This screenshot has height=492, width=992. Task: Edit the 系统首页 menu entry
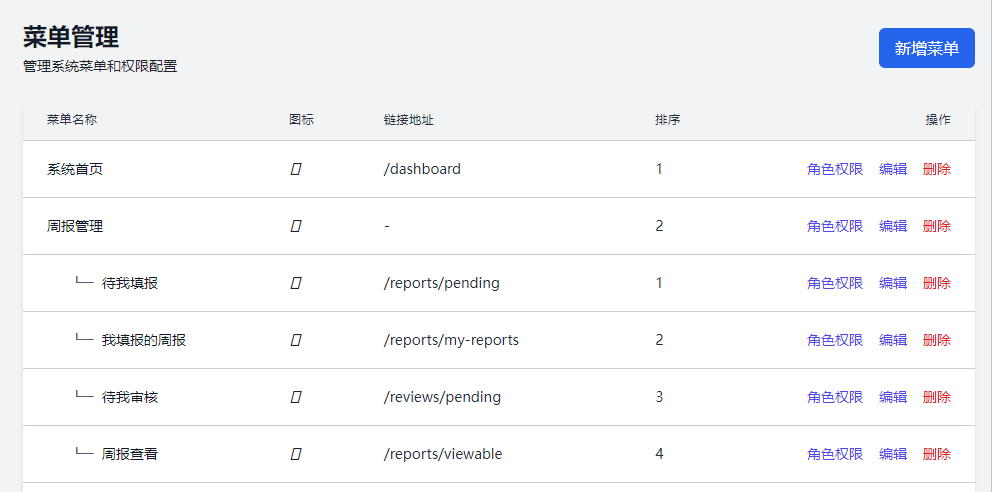(x=892, y=169)
